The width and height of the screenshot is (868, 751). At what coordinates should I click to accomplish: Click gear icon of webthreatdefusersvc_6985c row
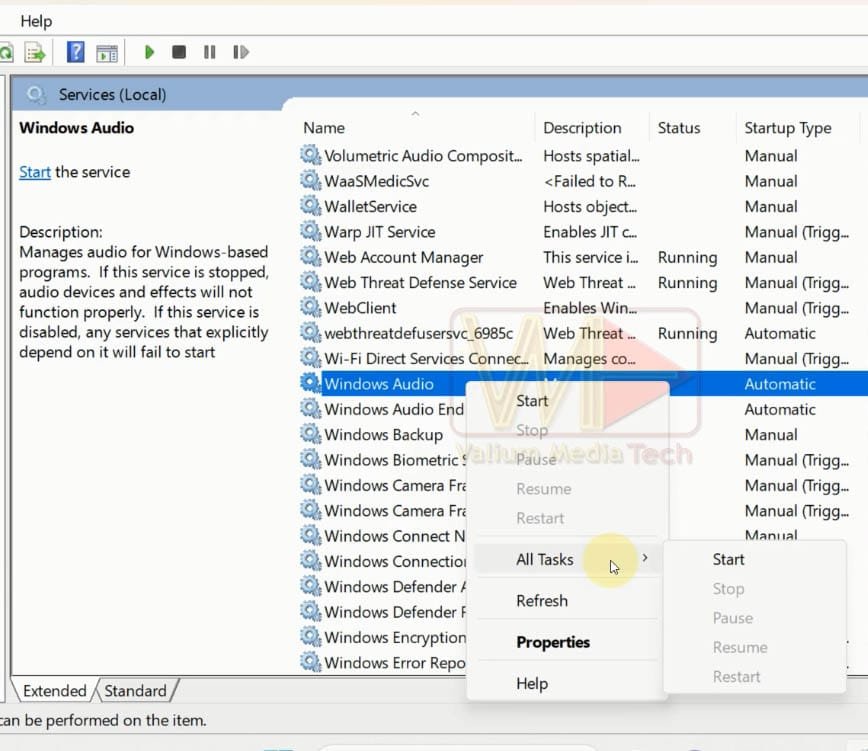point(311,333)
